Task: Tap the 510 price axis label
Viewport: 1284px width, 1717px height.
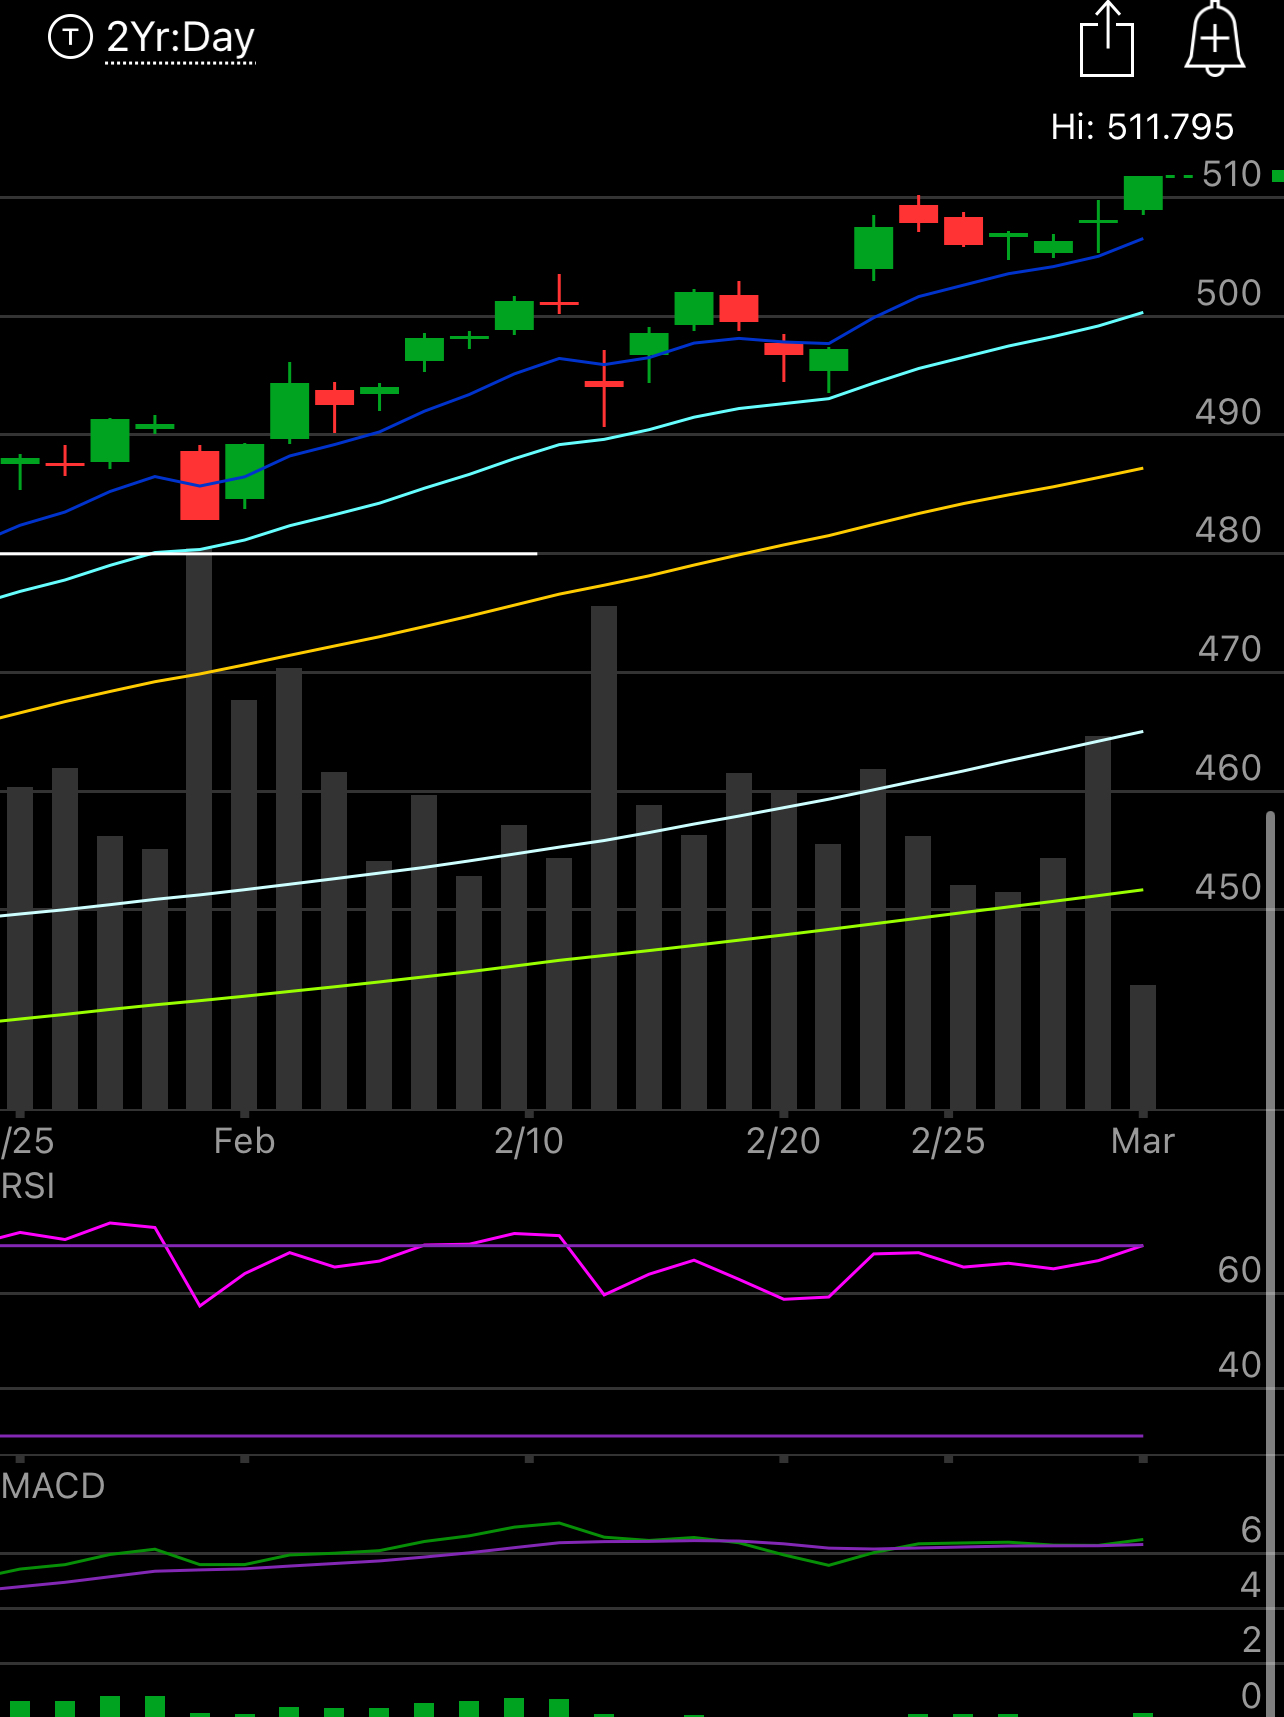Action: point(1232,175)
